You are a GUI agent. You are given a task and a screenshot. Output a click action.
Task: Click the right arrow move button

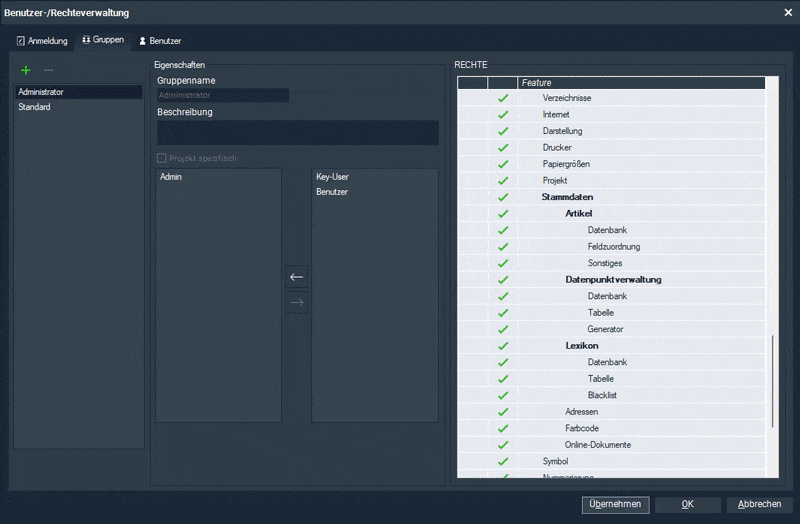click(x=296, y=303)
